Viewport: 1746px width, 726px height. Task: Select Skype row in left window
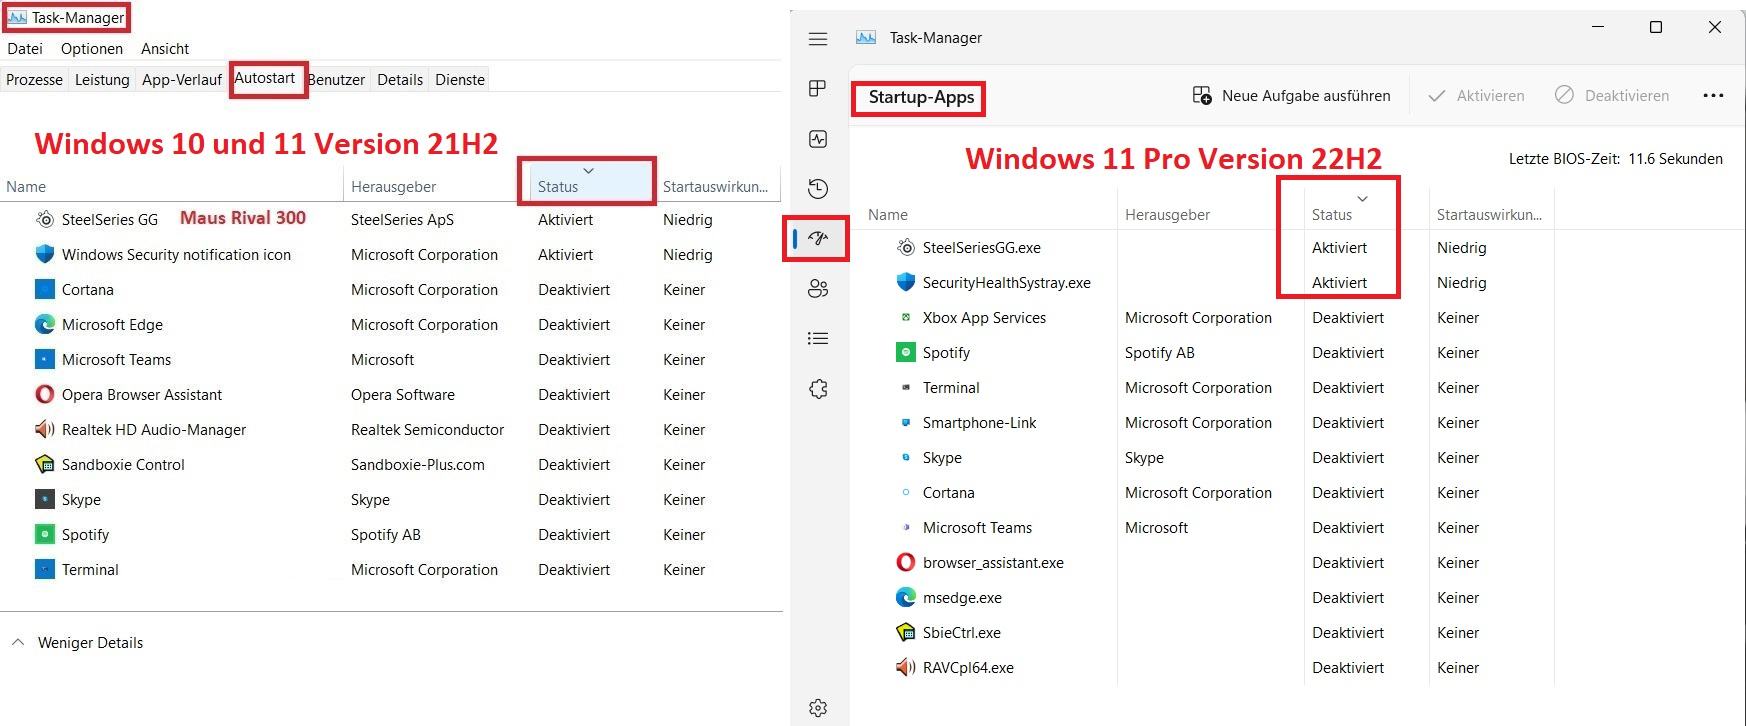390,499
